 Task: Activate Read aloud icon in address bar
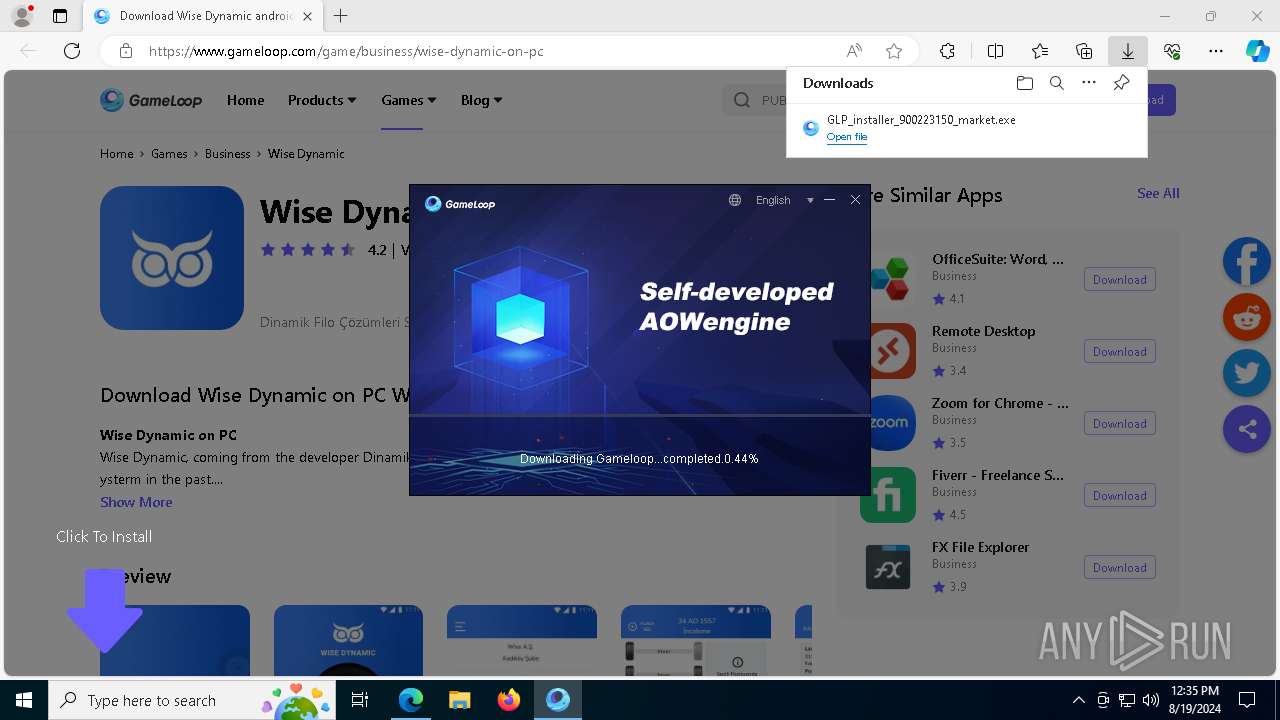854,51
